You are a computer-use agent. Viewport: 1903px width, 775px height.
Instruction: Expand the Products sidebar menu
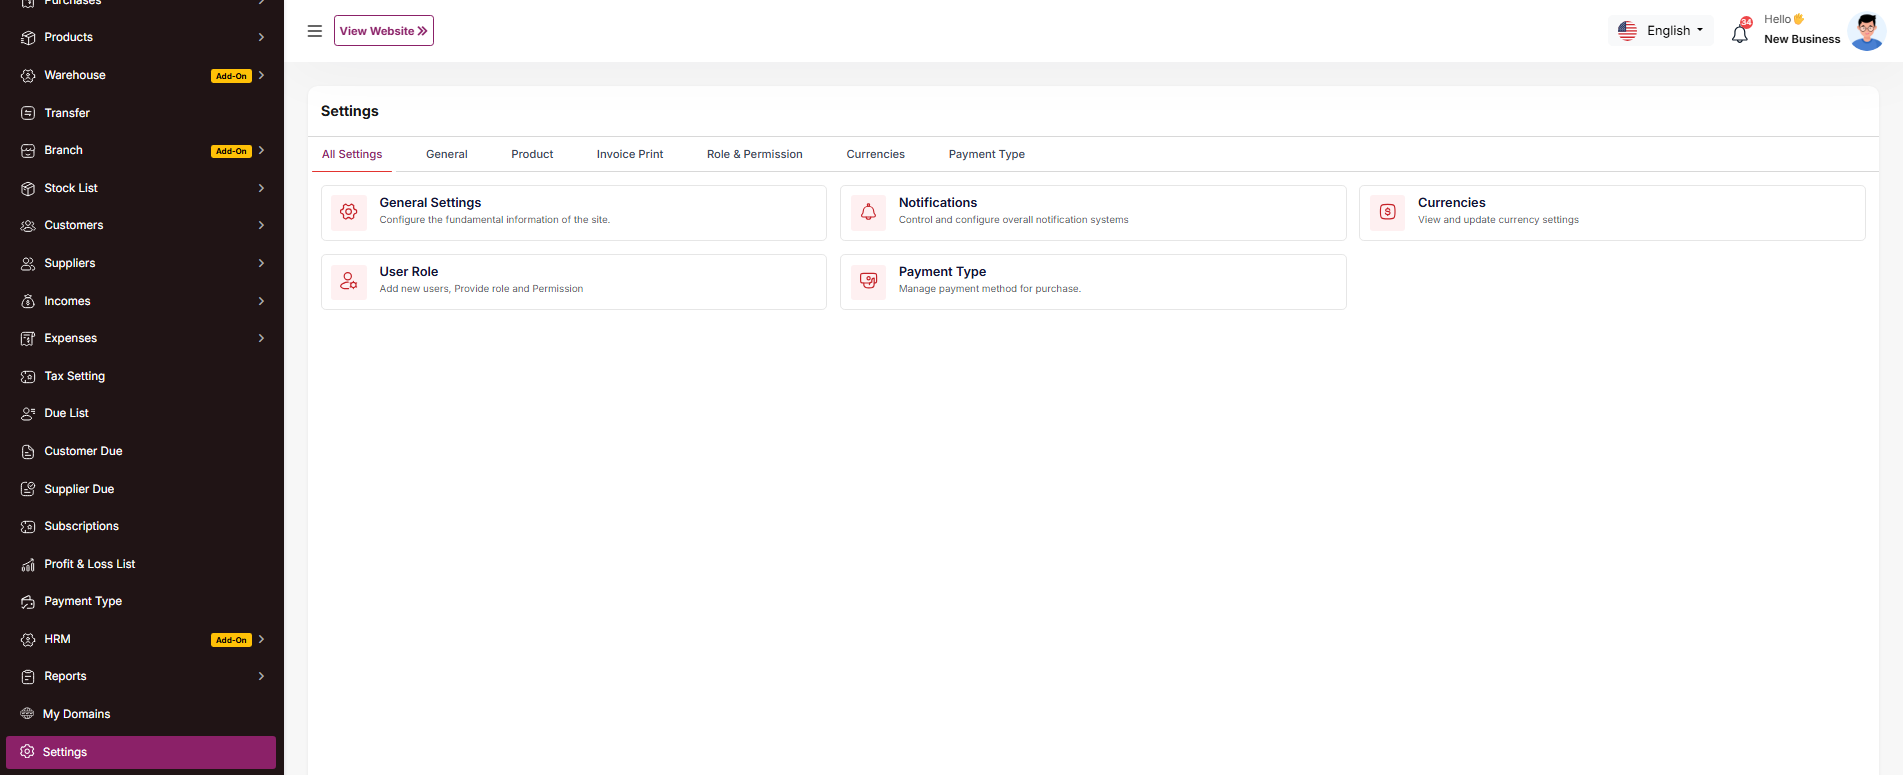click(x=140, y=37)
